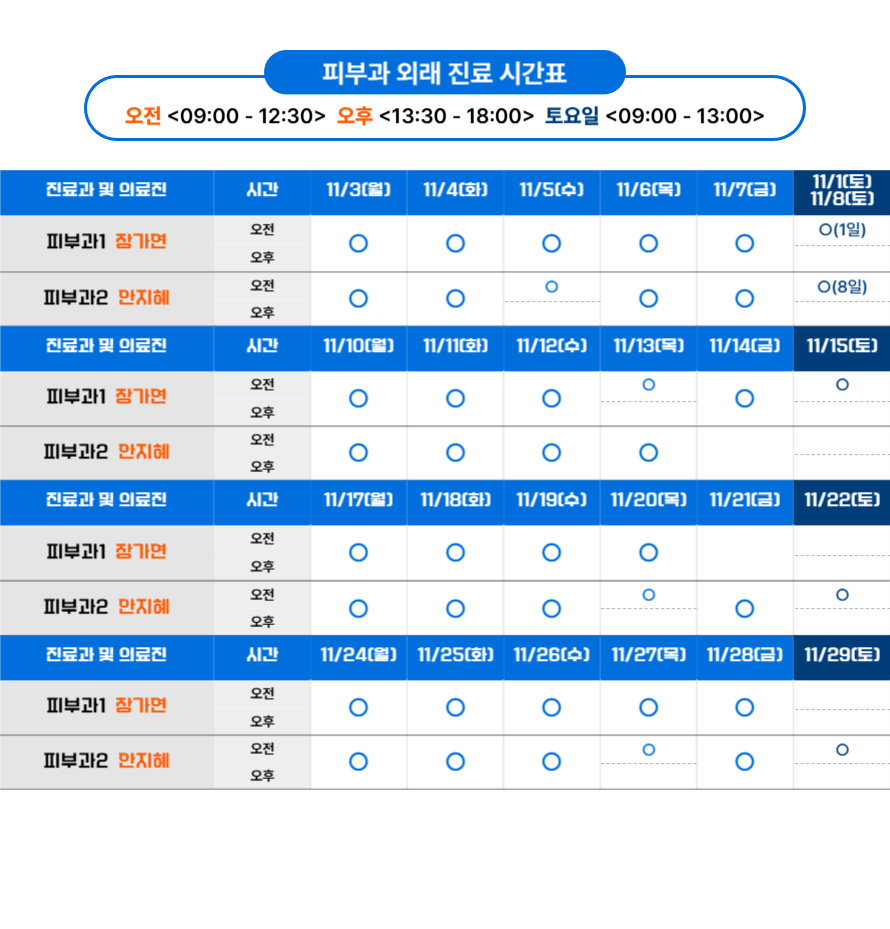The height and width of the screenshot is (929, 890).
Task: Click the O(1일) Saturday marker for 장가연
Action: (x=842, y=231)
